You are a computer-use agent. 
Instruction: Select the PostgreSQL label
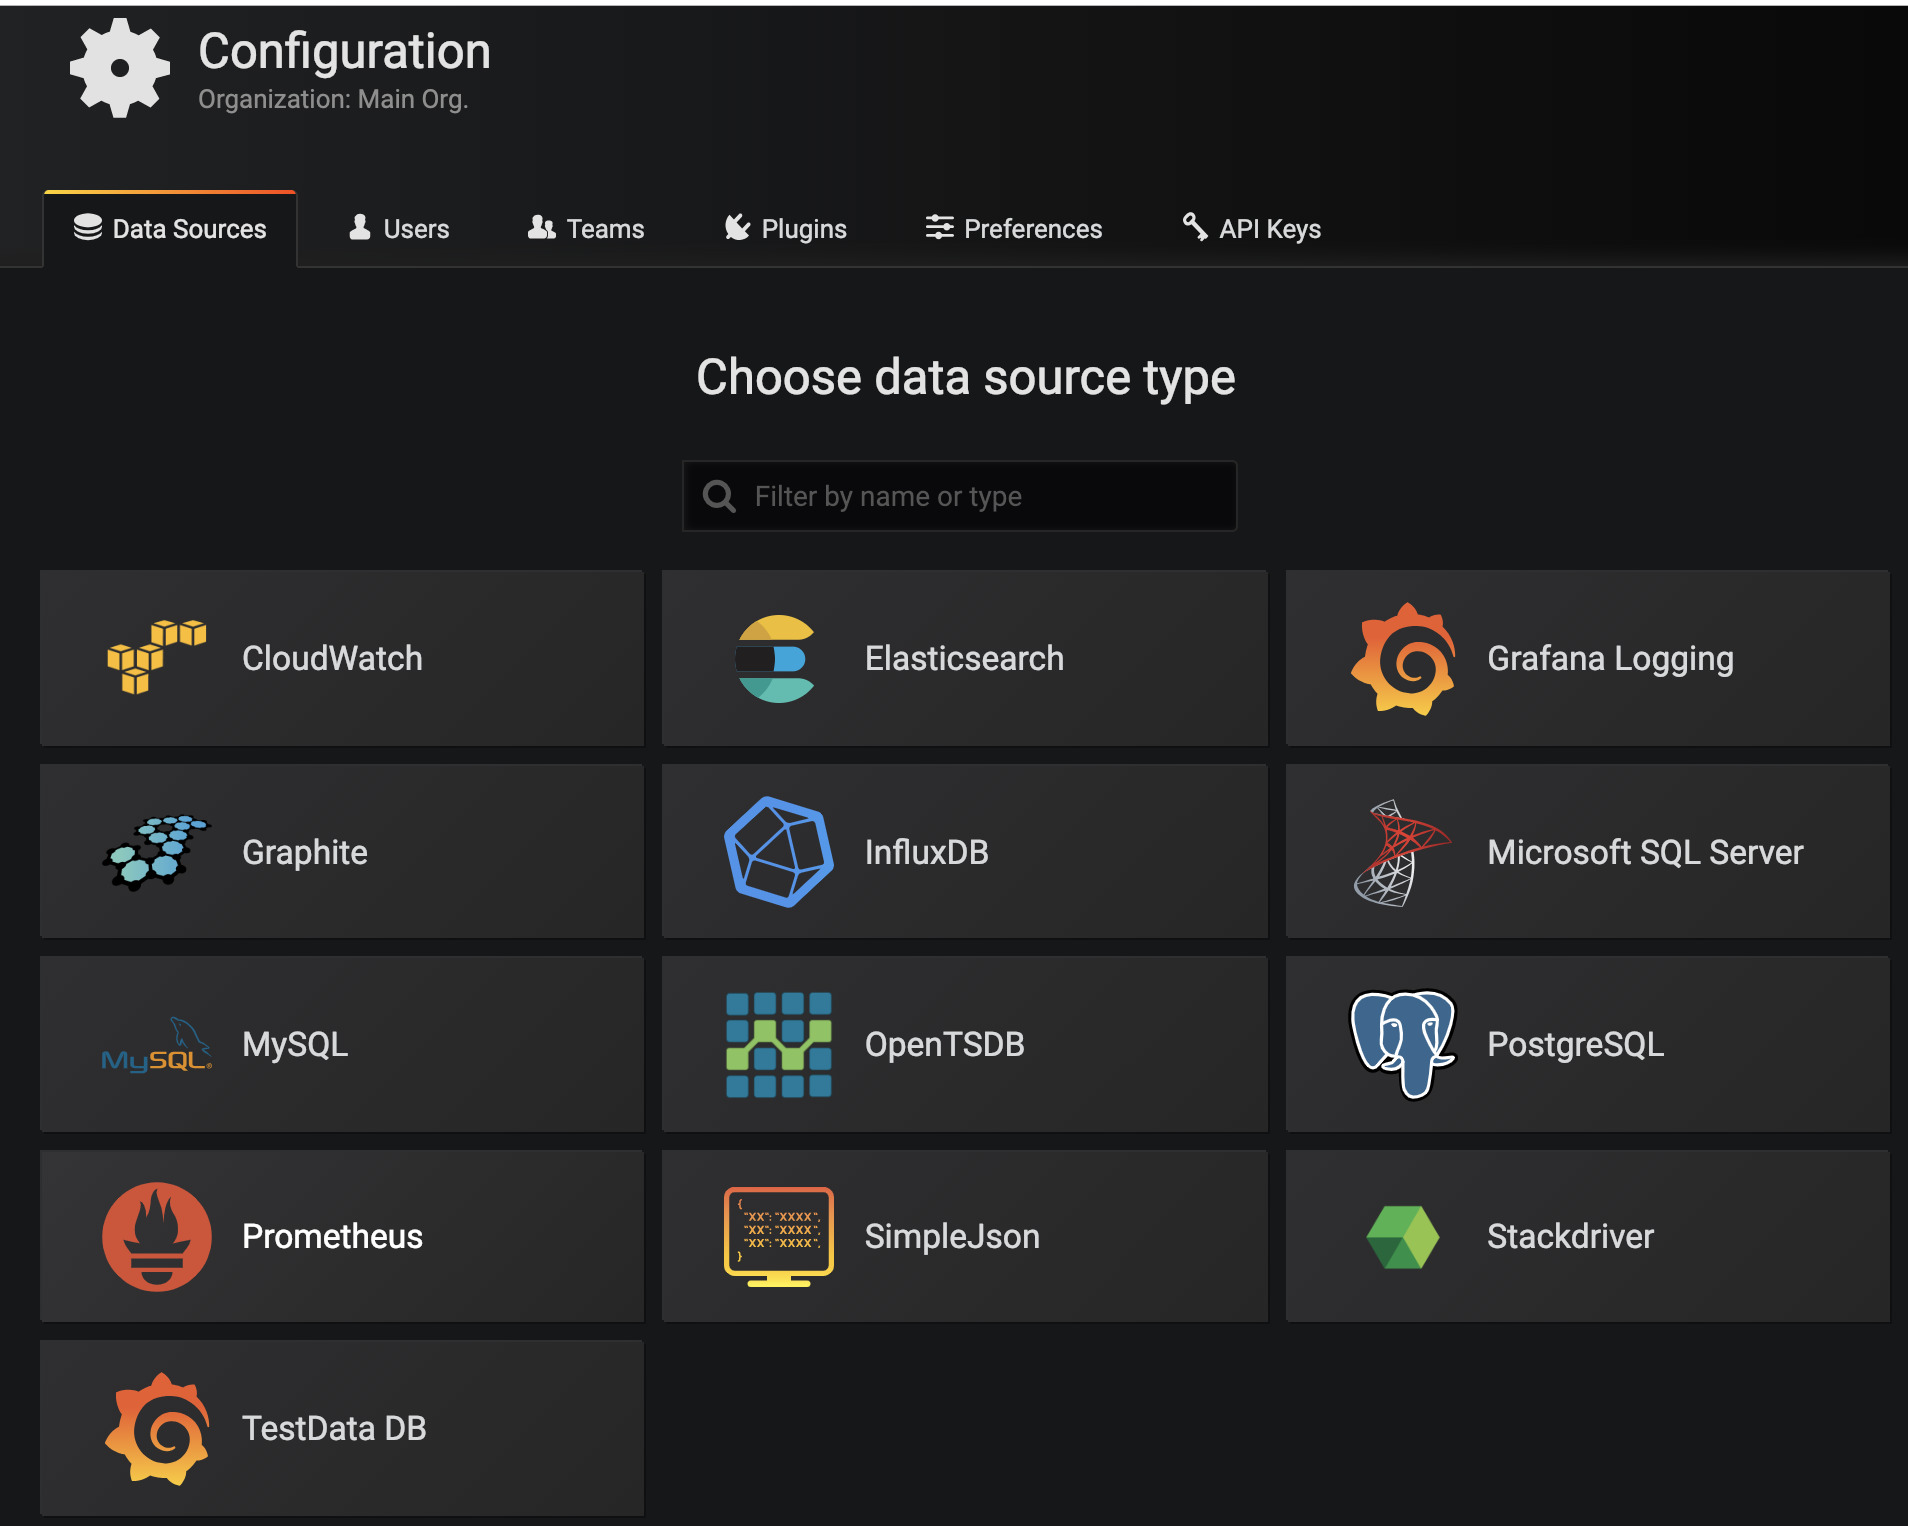point(1575,1046)
